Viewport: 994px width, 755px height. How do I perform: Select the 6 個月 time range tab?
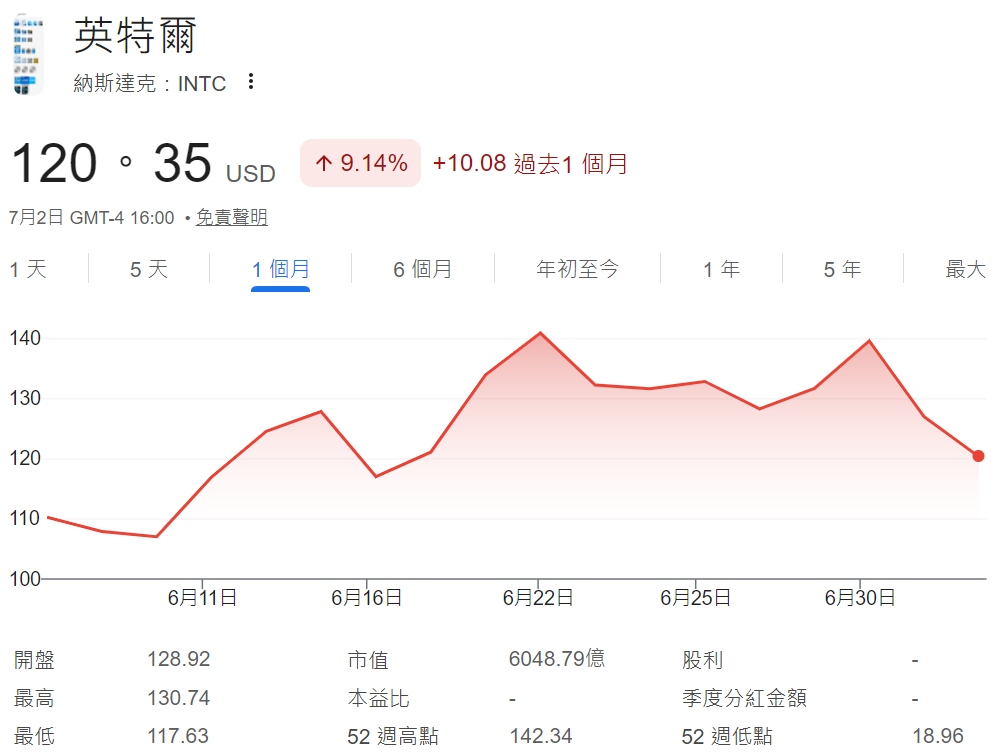click(x=422, y=269)
